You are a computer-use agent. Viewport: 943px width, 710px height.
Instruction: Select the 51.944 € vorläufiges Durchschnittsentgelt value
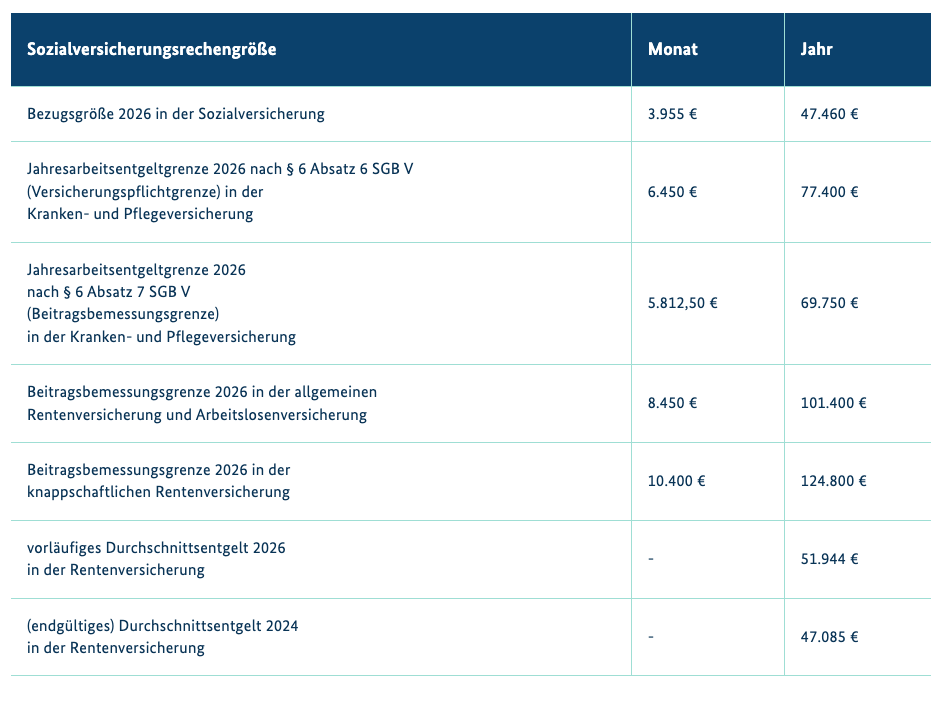tap(829, 559)
